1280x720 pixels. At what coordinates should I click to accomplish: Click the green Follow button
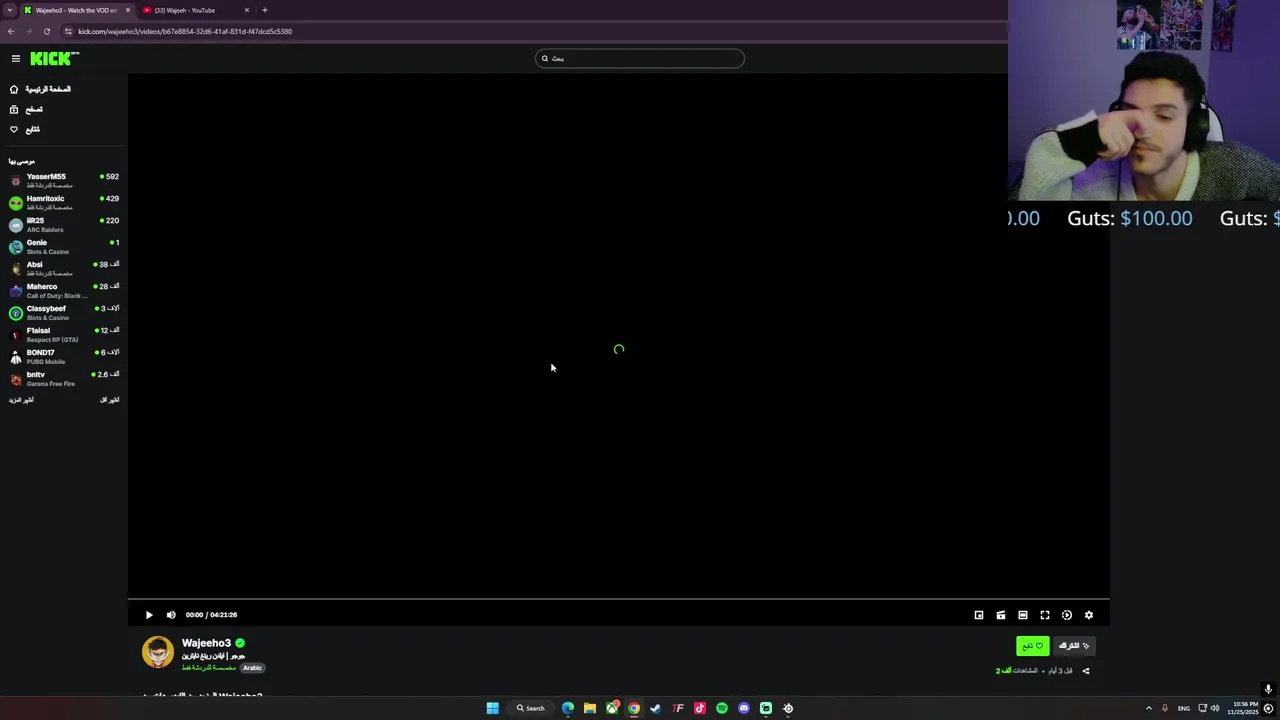pyautogui.click(x=1033, y=646)
